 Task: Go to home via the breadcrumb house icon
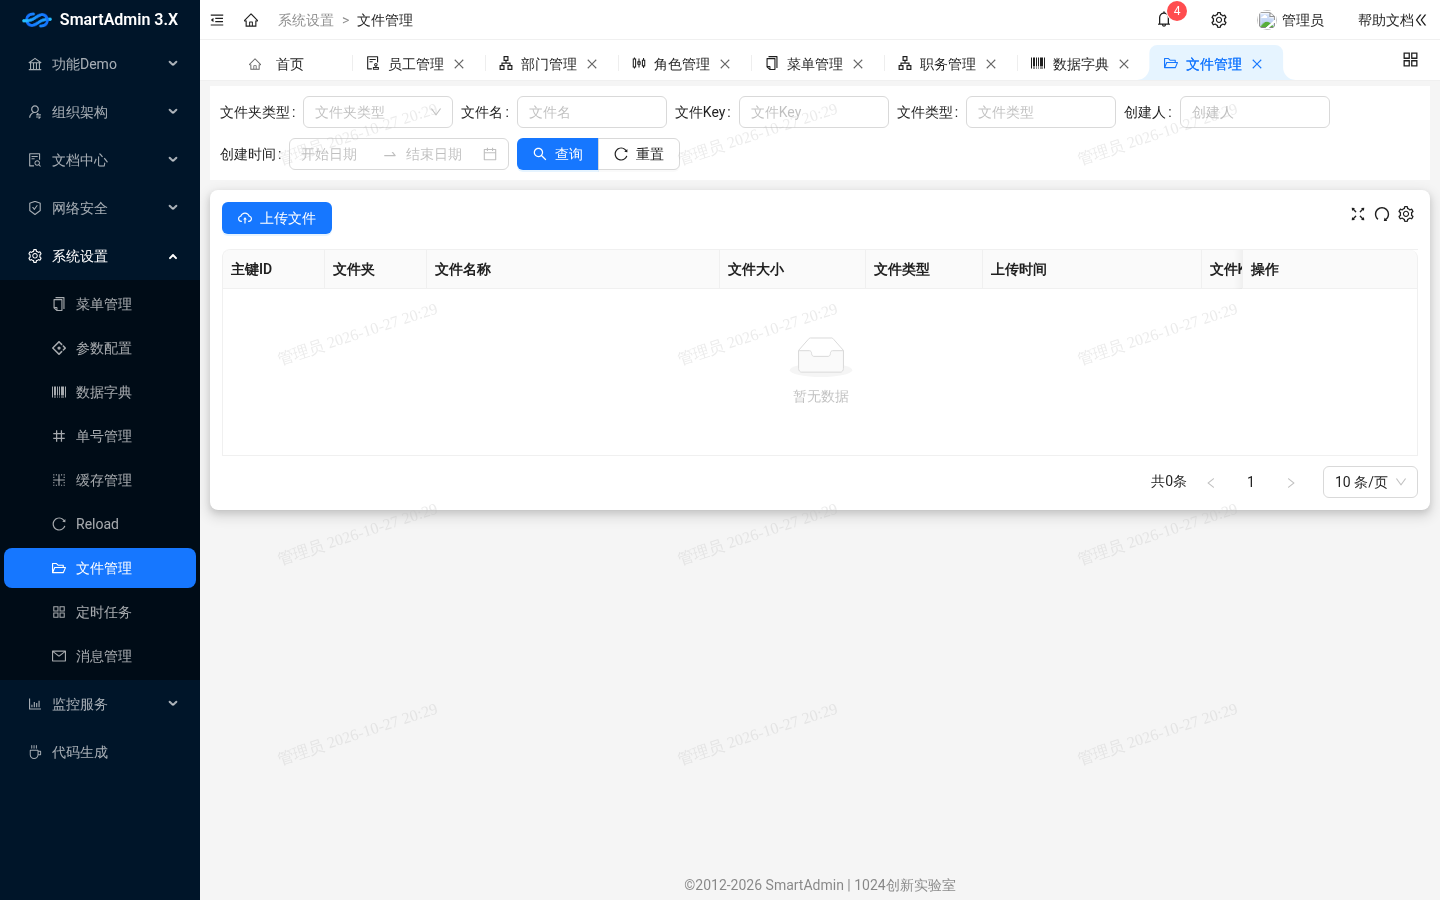(x=251, y=20)
